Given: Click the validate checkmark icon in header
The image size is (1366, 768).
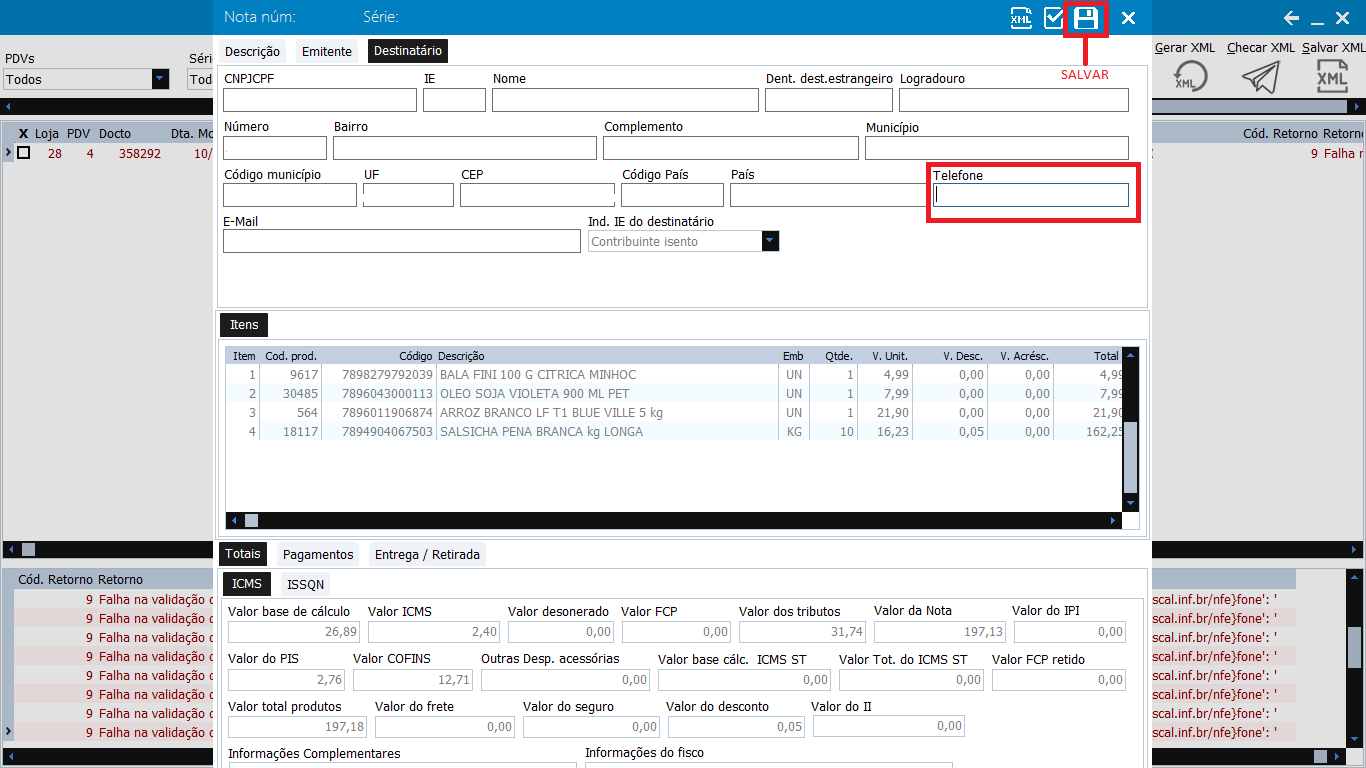Looking at the screenshot, I should click(1053, 18).
